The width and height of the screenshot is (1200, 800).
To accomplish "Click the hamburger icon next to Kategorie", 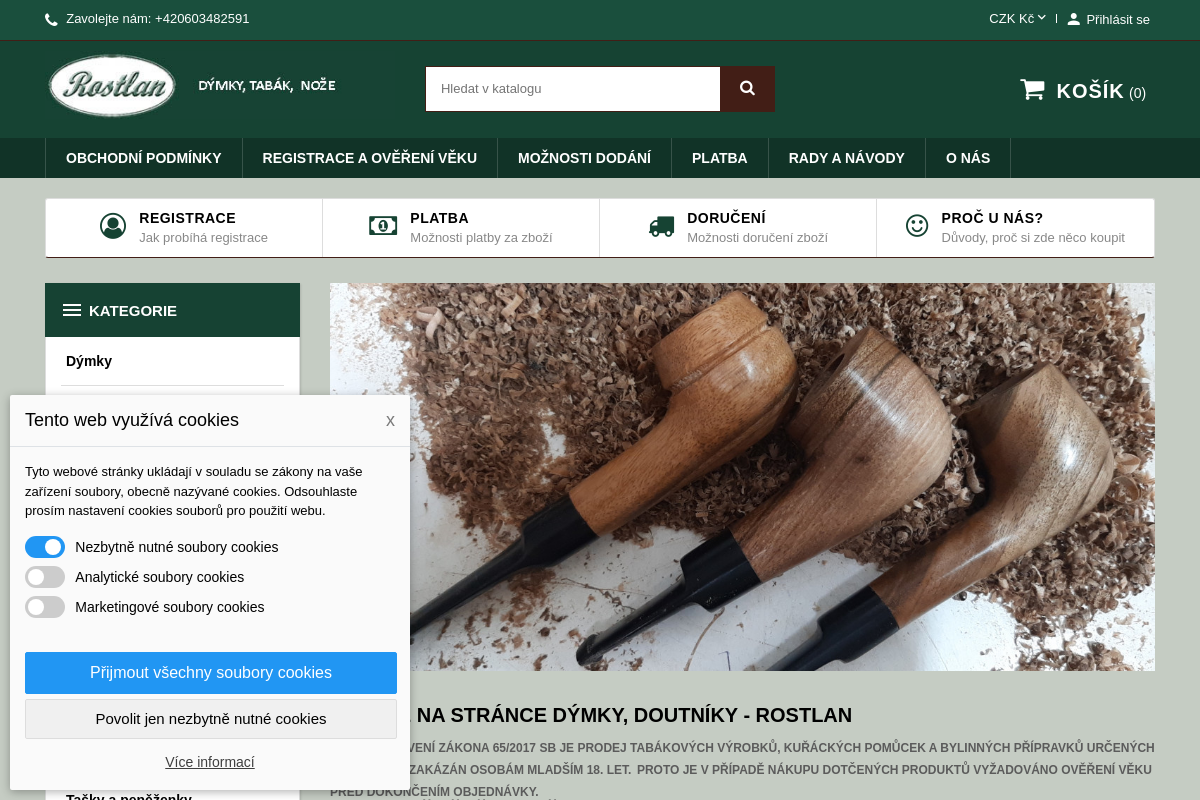I will click(x=72, y=310).
